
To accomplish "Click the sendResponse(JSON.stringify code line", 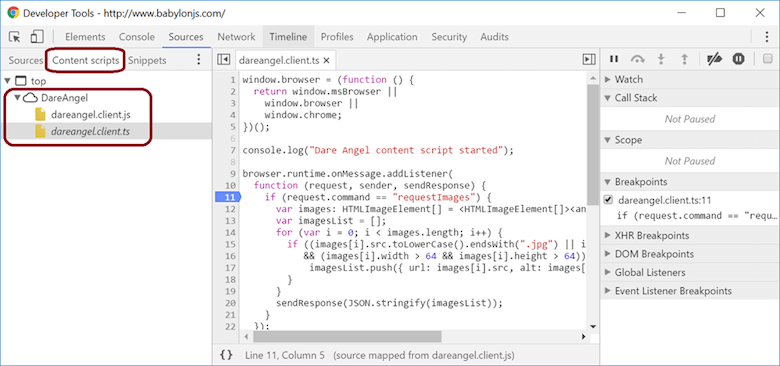I will 390,303.
